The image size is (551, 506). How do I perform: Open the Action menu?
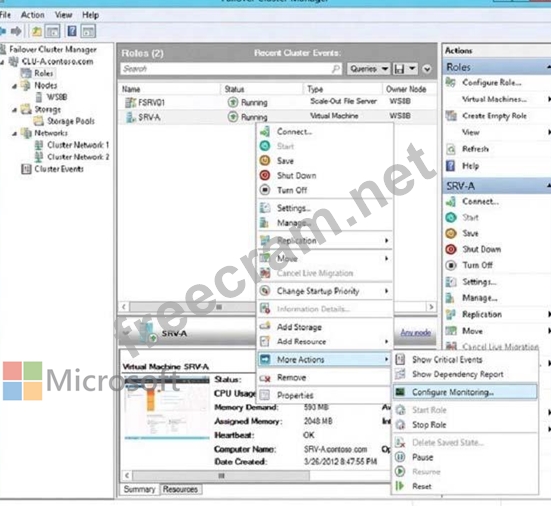pos(32,15)
